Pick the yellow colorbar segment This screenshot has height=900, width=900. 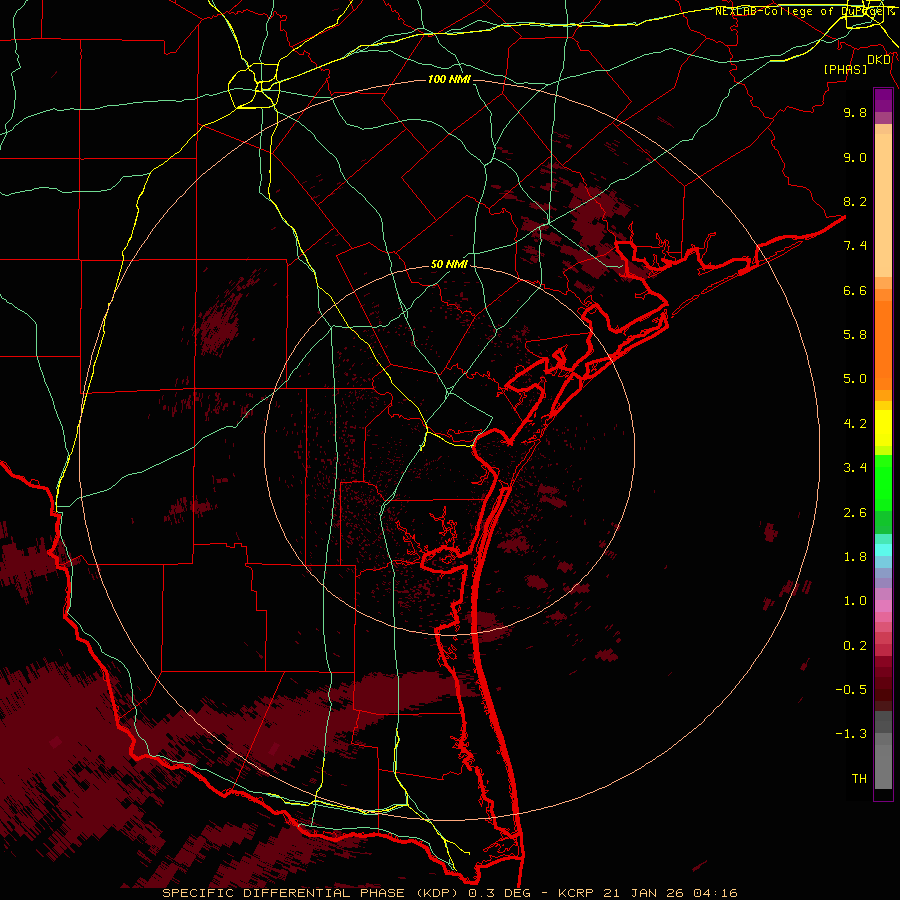(883, 428)
